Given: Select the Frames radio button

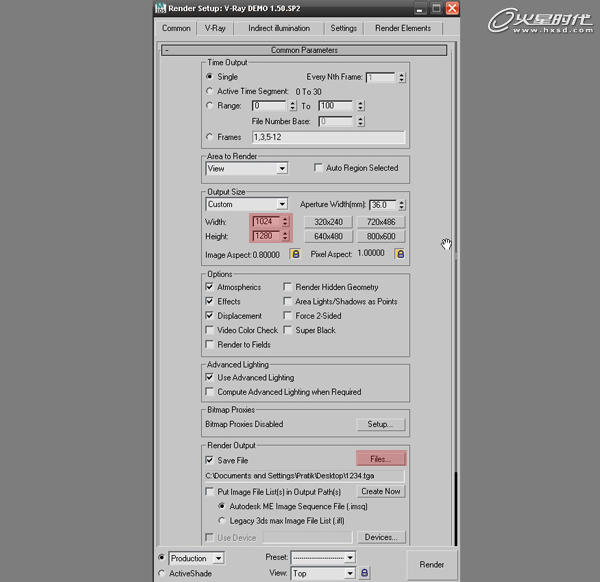Looking at the screenshot, I should tap(209, 137).
